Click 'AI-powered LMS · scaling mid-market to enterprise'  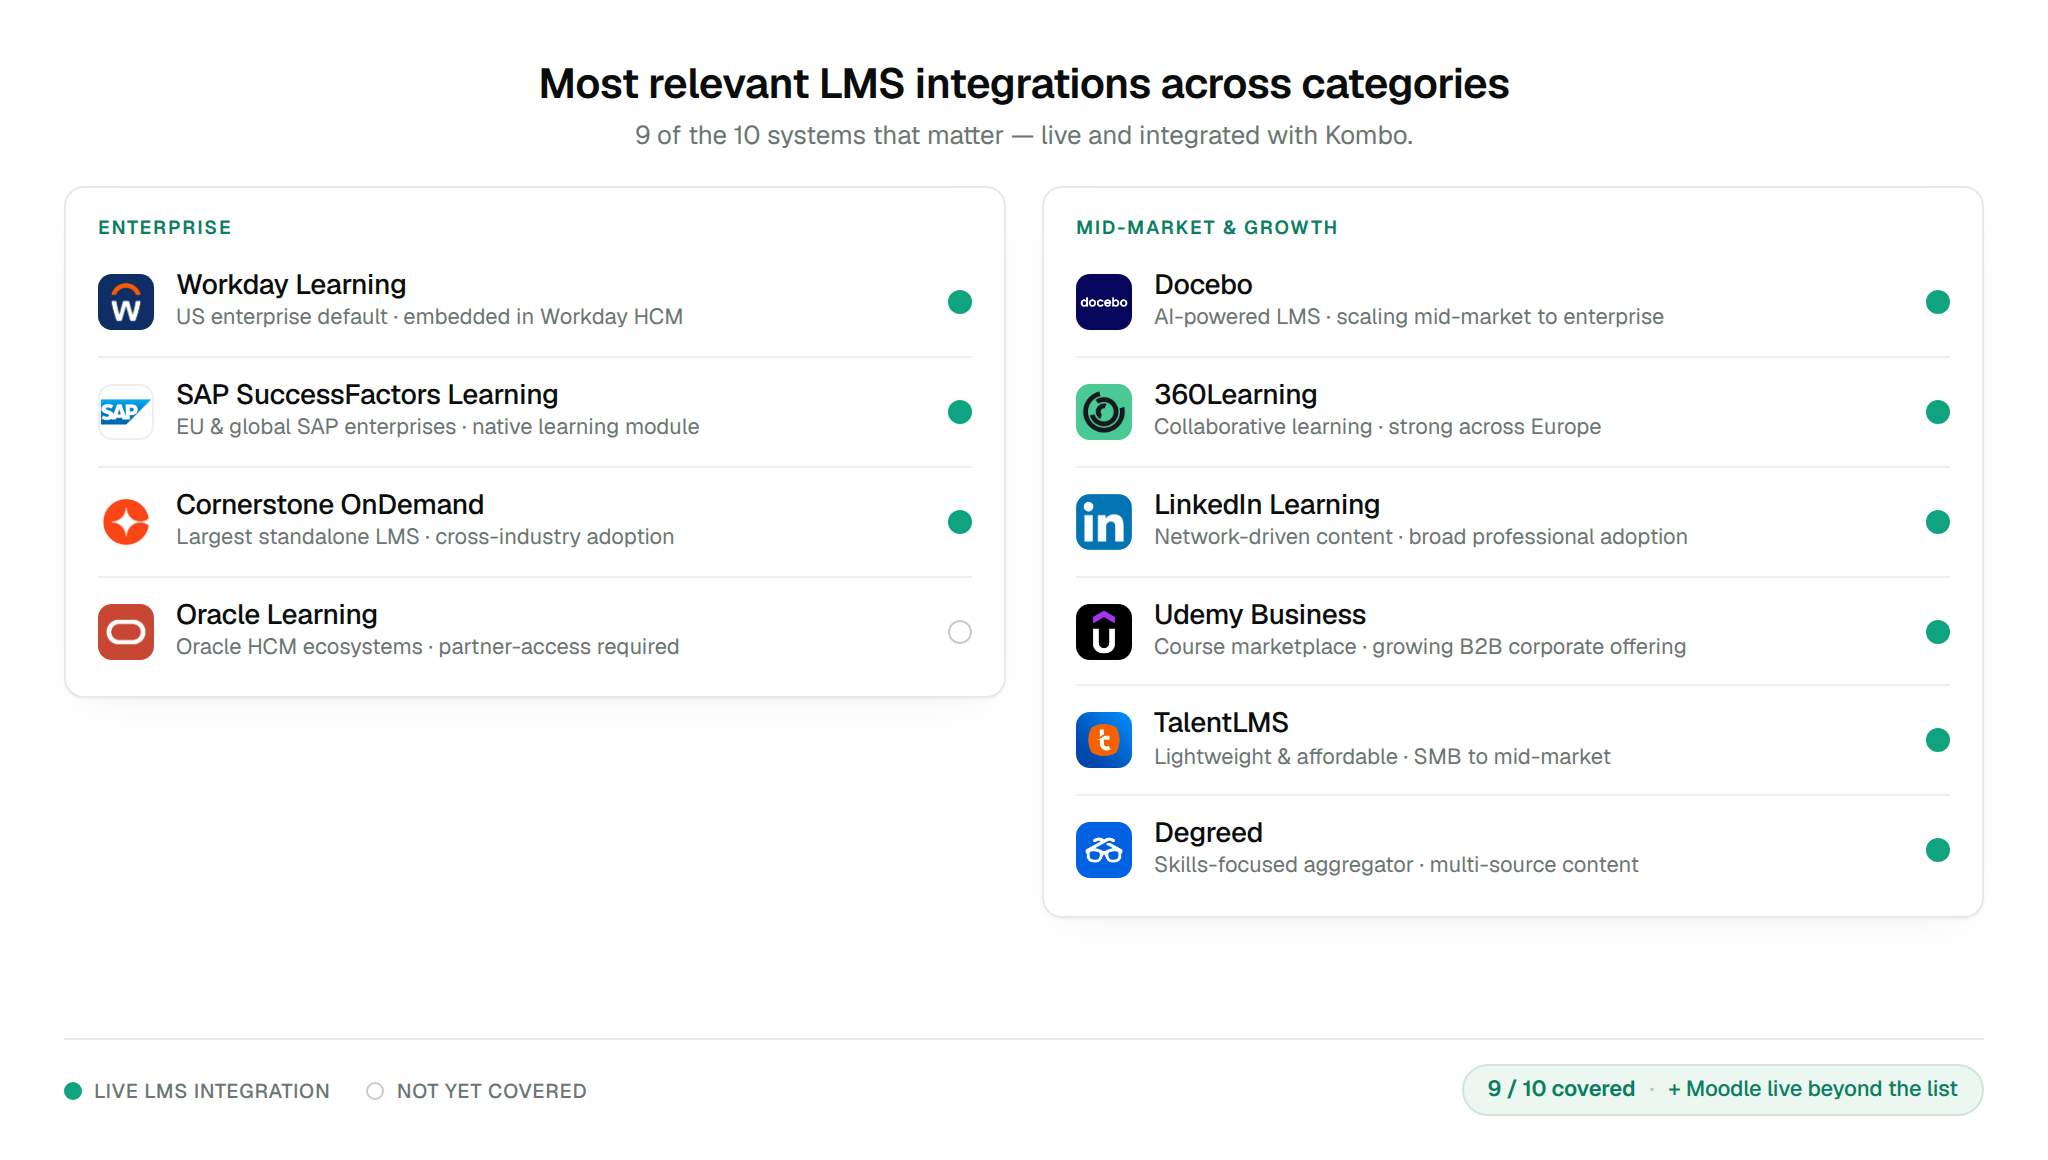point(1409,317)
